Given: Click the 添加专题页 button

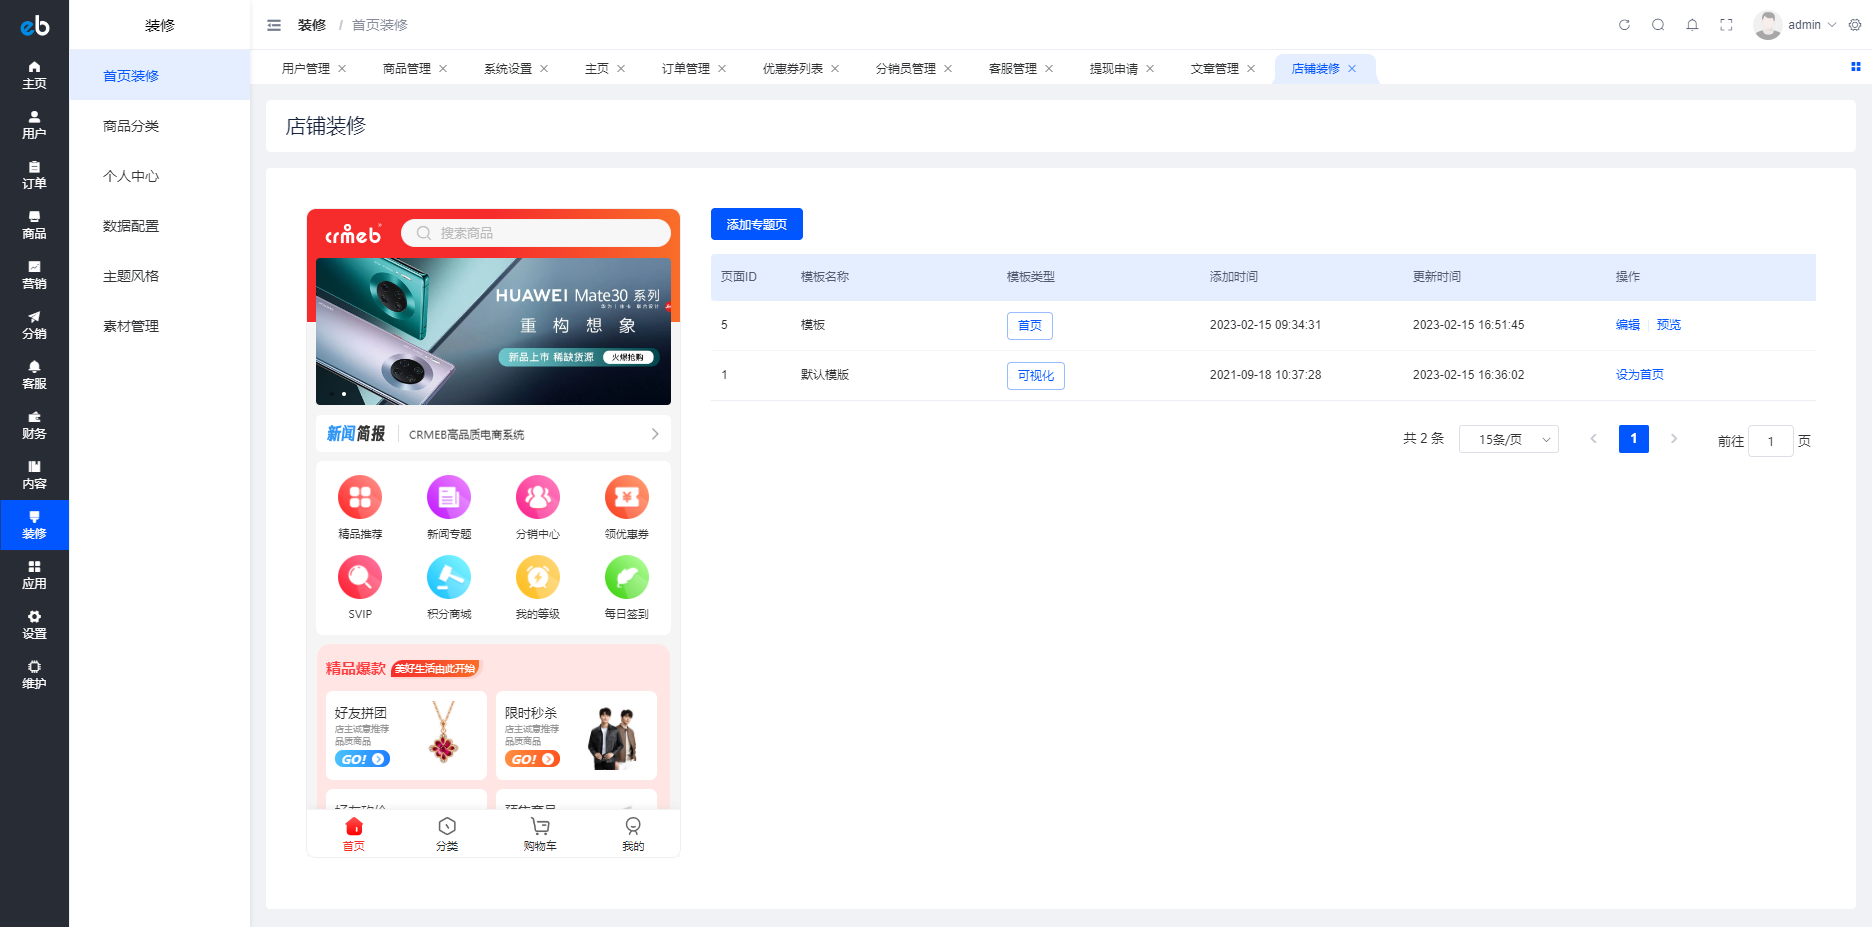Looking at the screenshot, I should (757, 224).
